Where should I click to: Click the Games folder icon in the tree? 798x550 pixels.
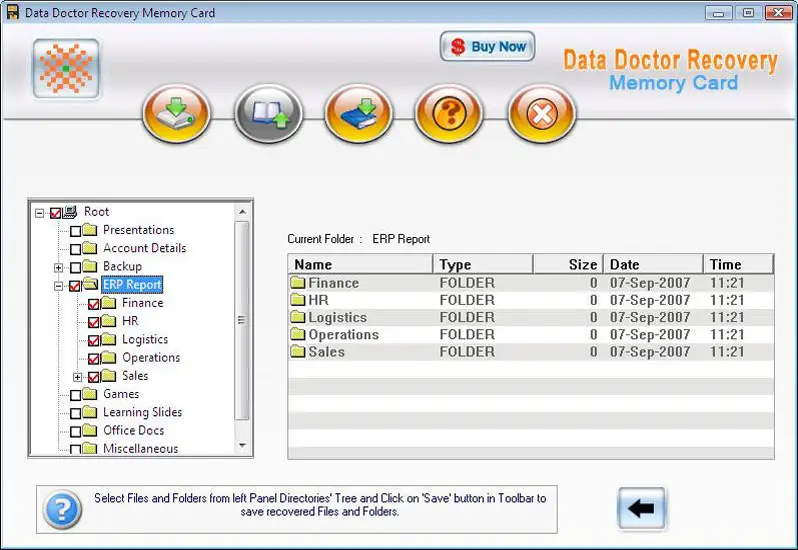tap(90, 394)
